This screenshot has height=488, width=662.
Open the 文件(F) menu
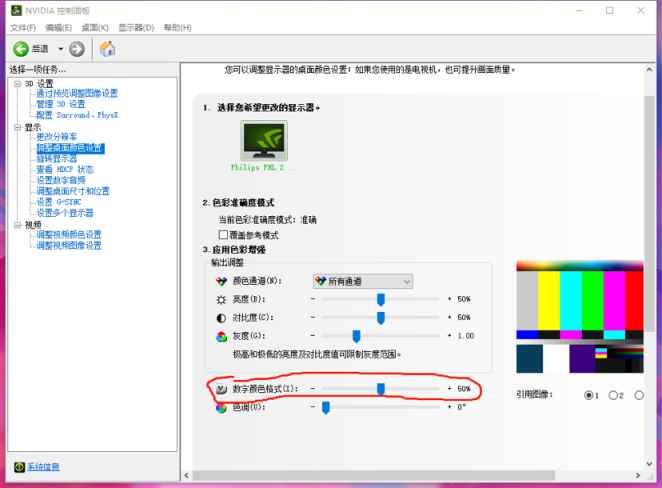(x=22, y=27)
